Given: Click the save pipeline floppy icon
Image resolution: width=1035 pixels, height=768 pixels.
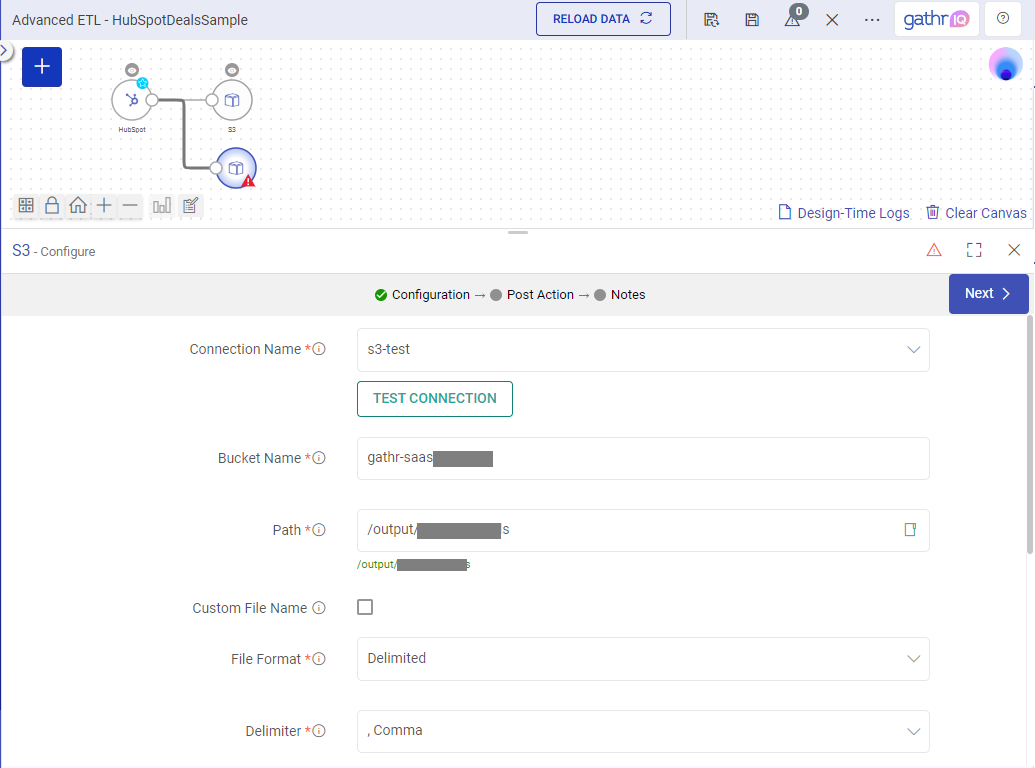Looking at the screenshot, I should (x=752, y=20).
